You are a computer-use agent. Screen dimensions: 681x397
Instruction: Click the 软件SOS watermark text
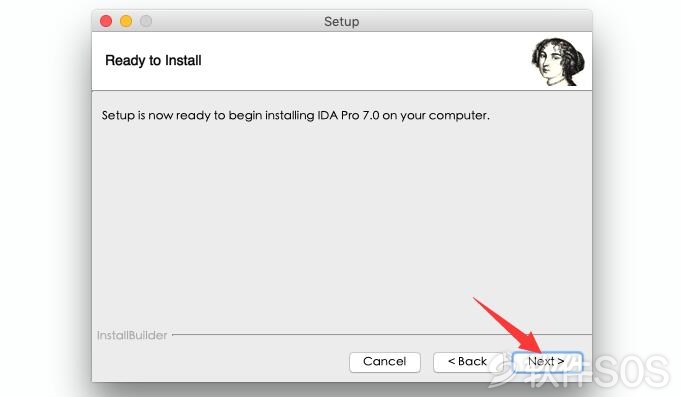click(597, 371)
